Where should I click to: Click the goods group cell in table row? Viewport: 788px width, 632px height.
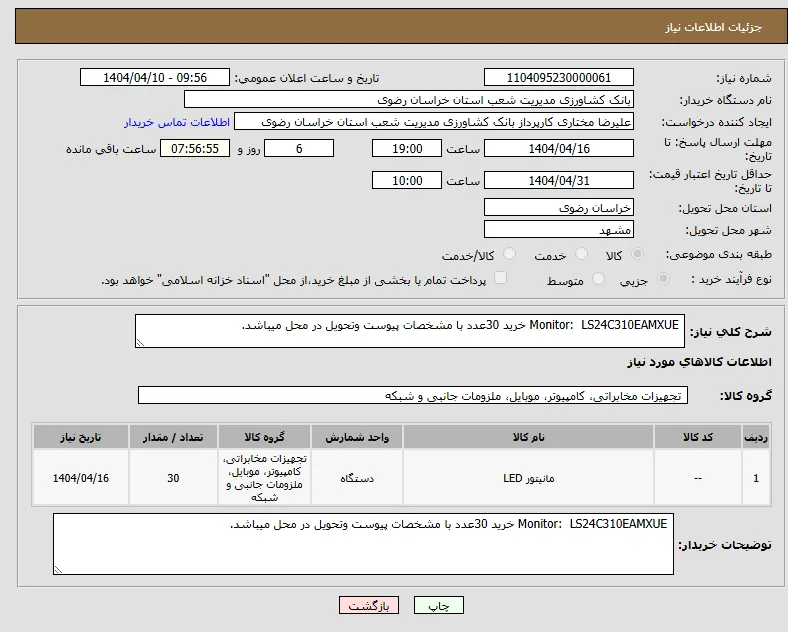tap(264, 478)
